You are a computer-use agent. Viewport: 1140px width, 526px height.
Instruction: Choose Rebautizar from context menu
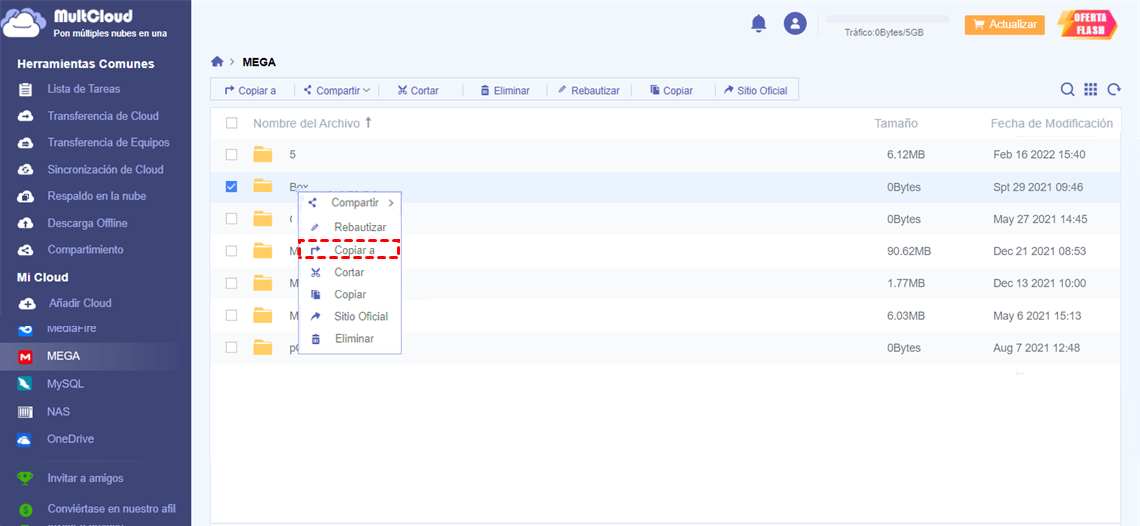pos(350,227)
